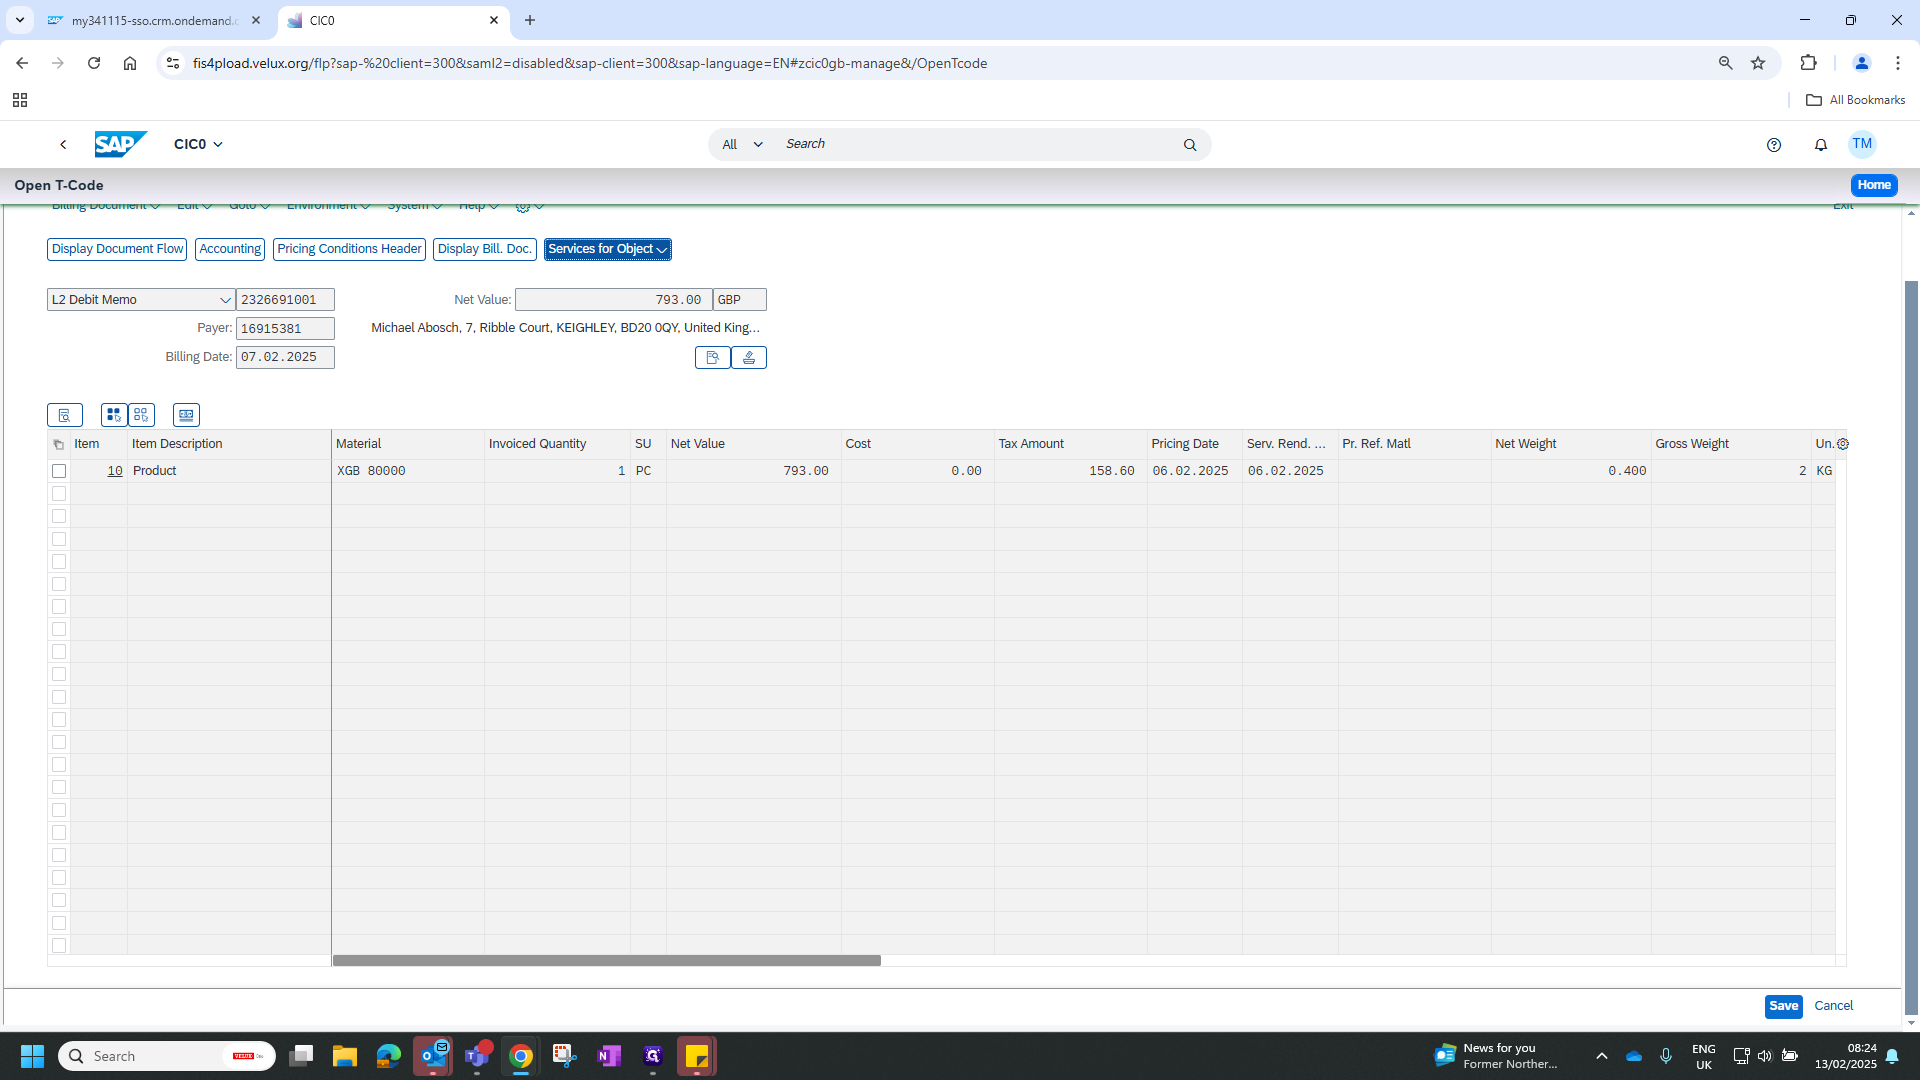Click the Save button

(1783, 1006)
